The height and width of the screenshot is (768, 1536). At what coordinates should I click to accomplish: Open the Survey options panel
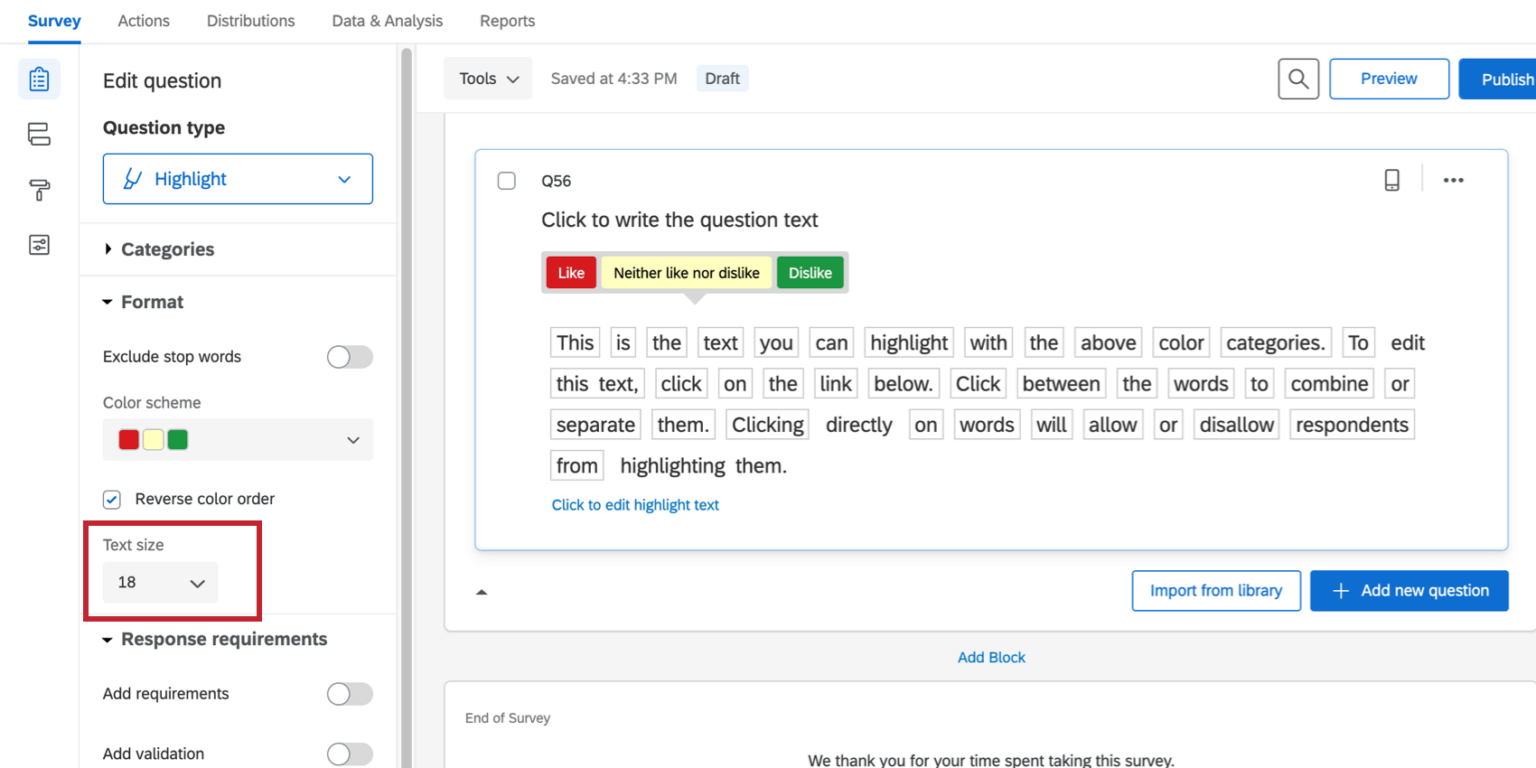click(x=39, y=244)
